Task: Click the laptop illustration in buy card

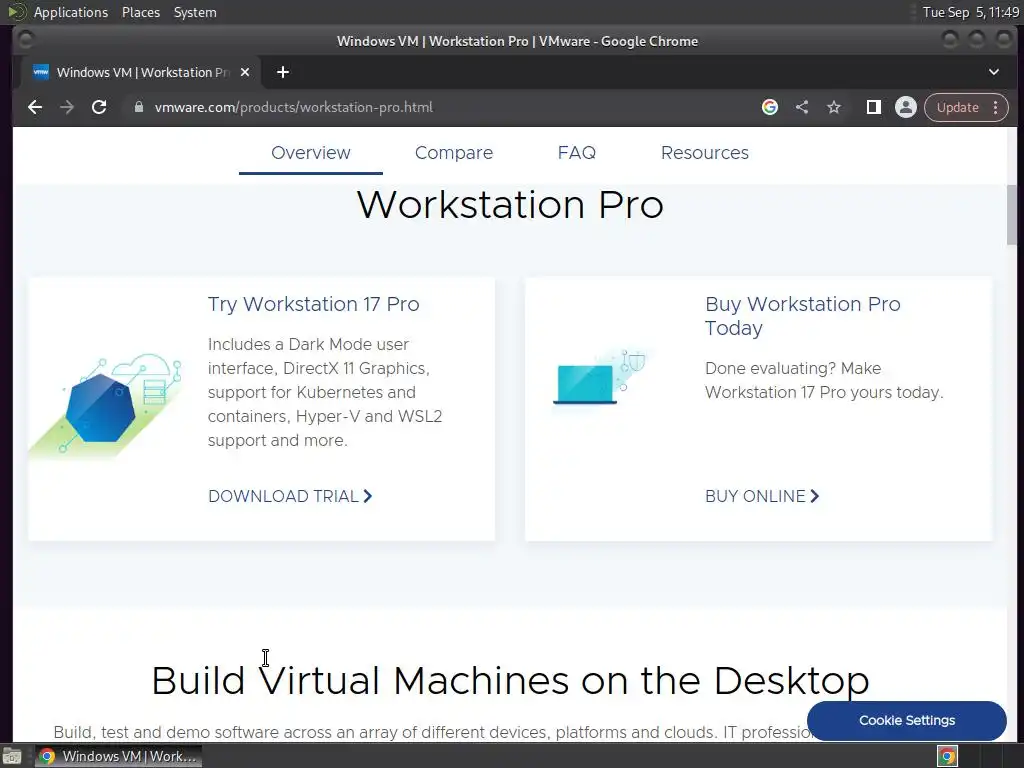Action: click(599, 377)
